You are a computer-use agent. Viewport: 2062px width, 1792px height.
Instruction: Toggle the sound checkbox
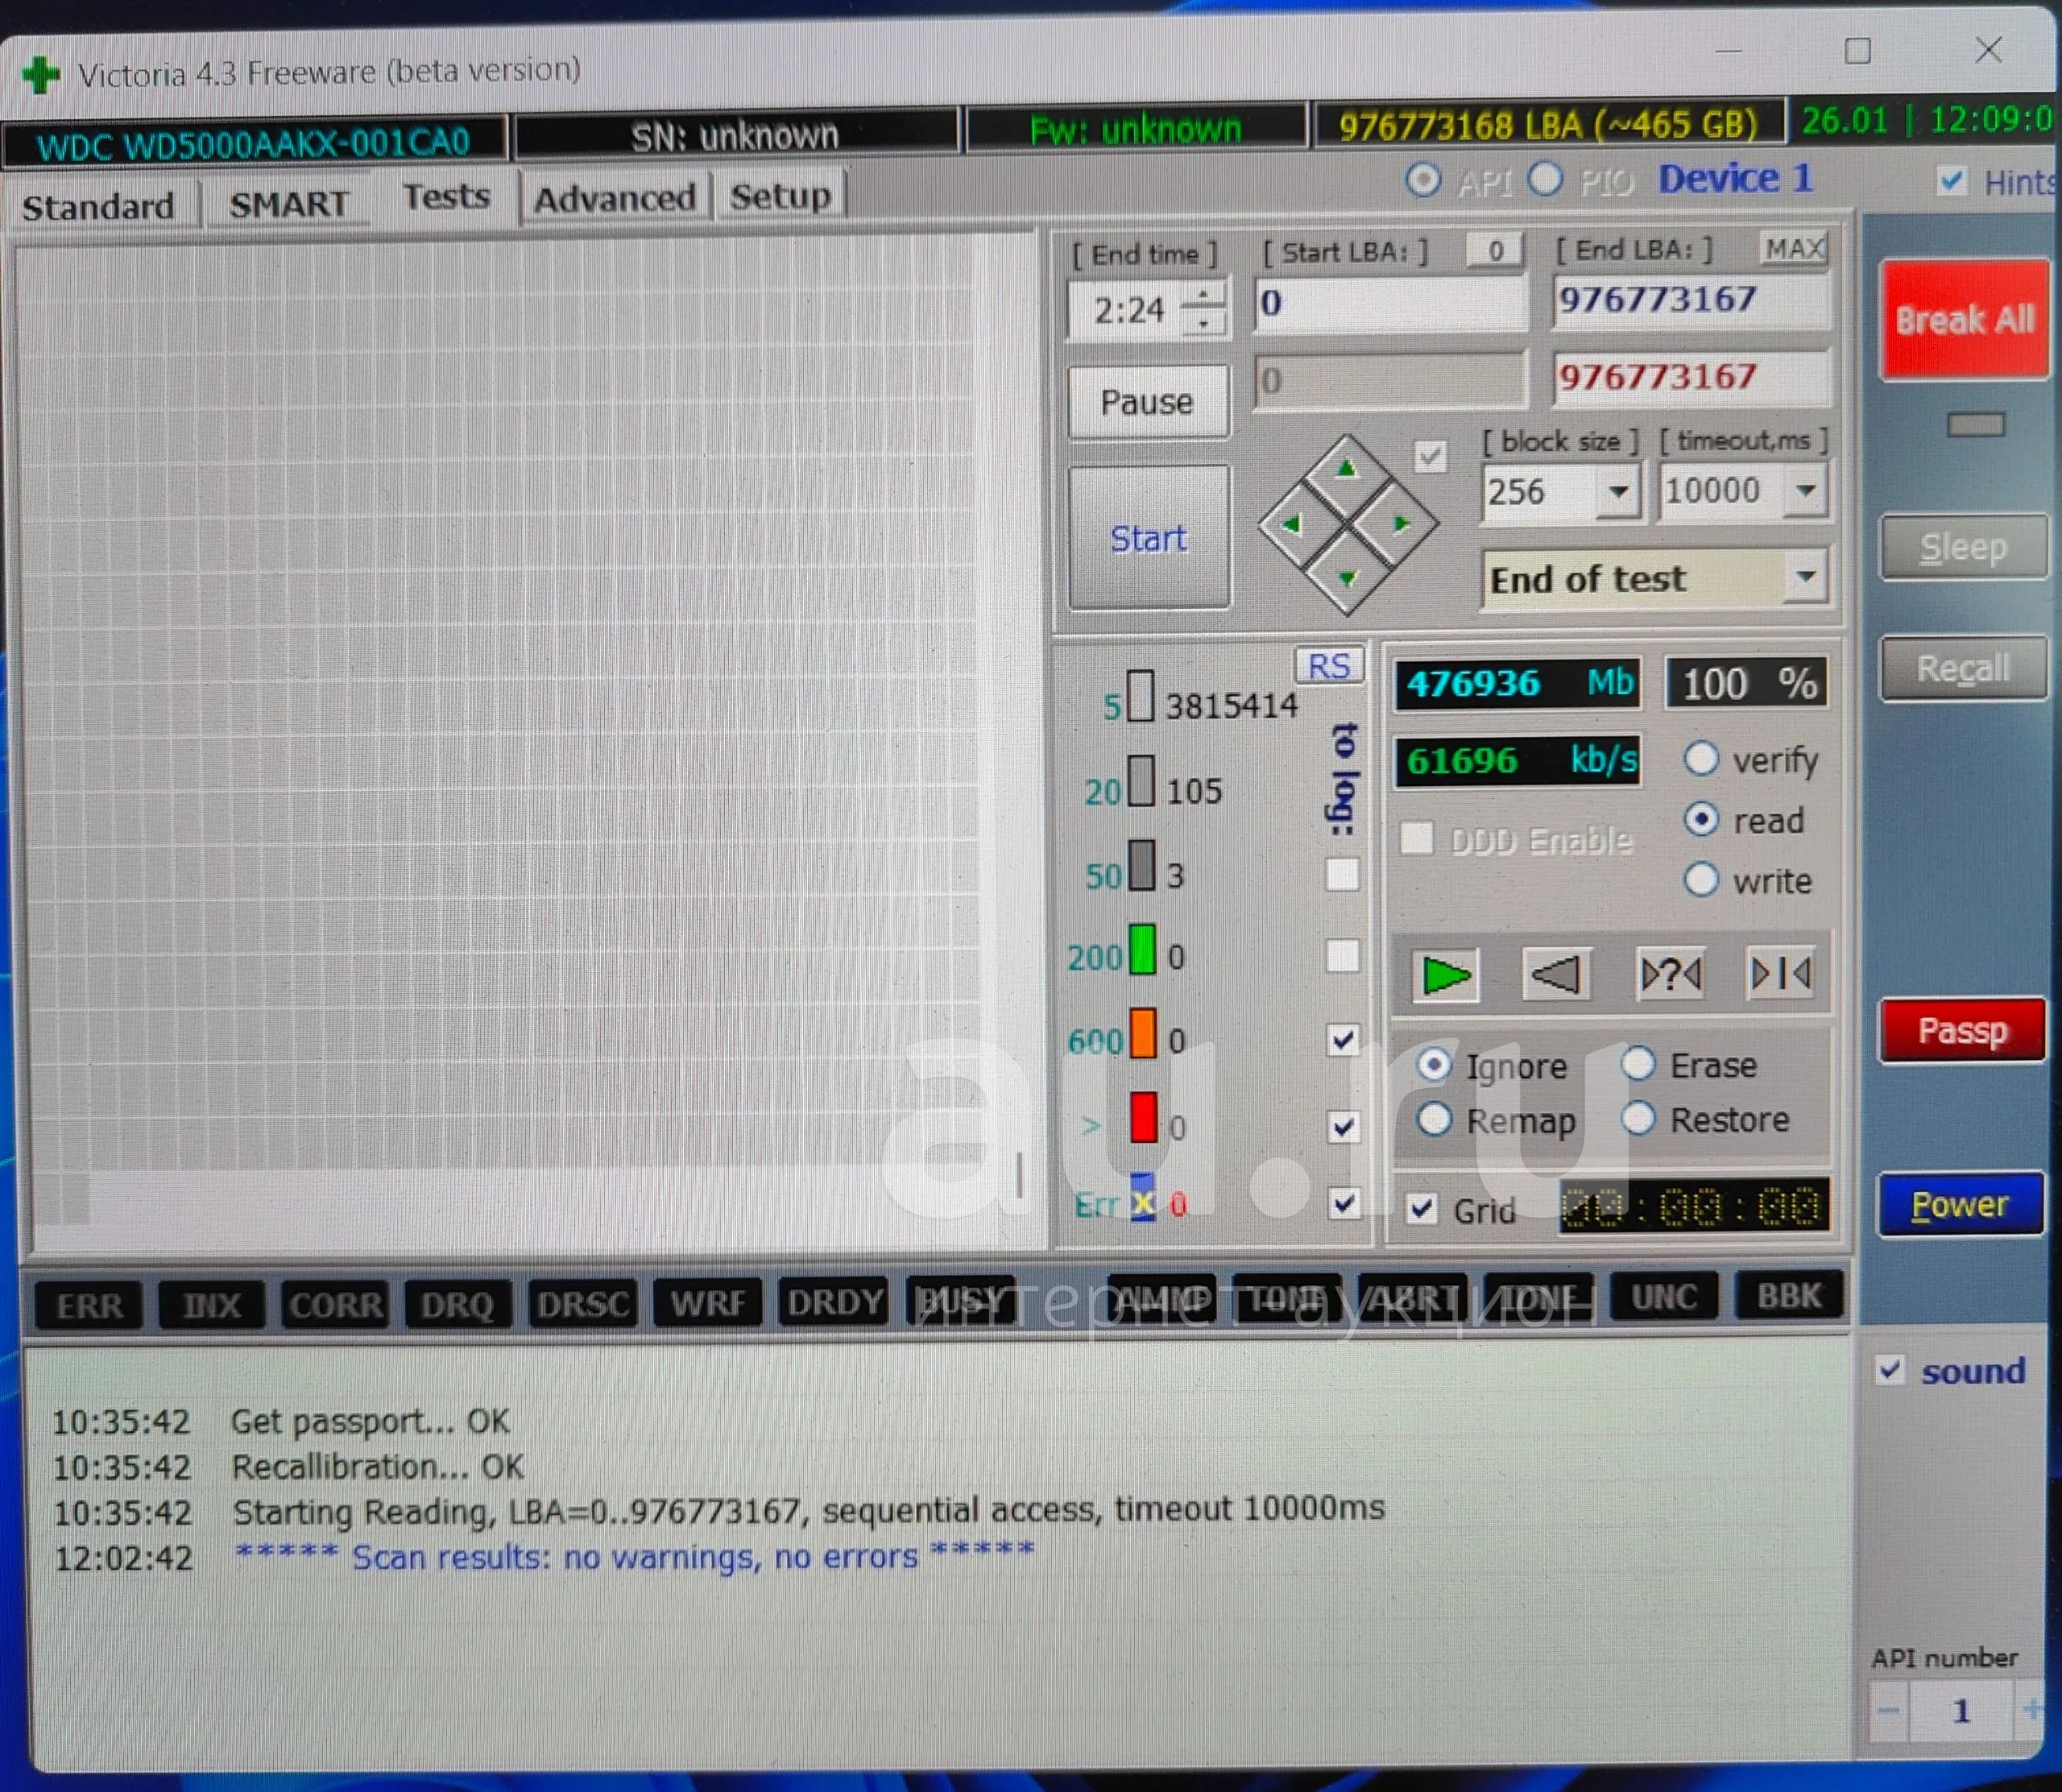[1889, 1369]
